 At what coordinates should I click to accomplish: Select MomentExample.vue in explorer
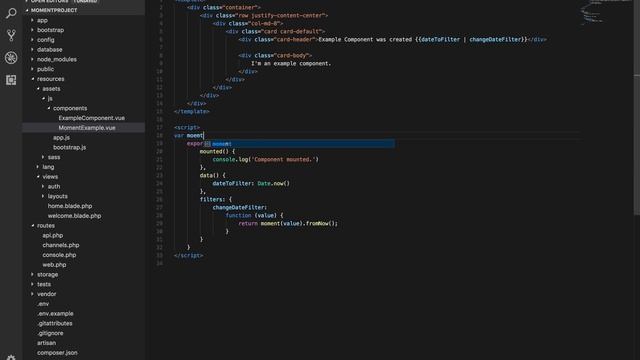(87, 128)
